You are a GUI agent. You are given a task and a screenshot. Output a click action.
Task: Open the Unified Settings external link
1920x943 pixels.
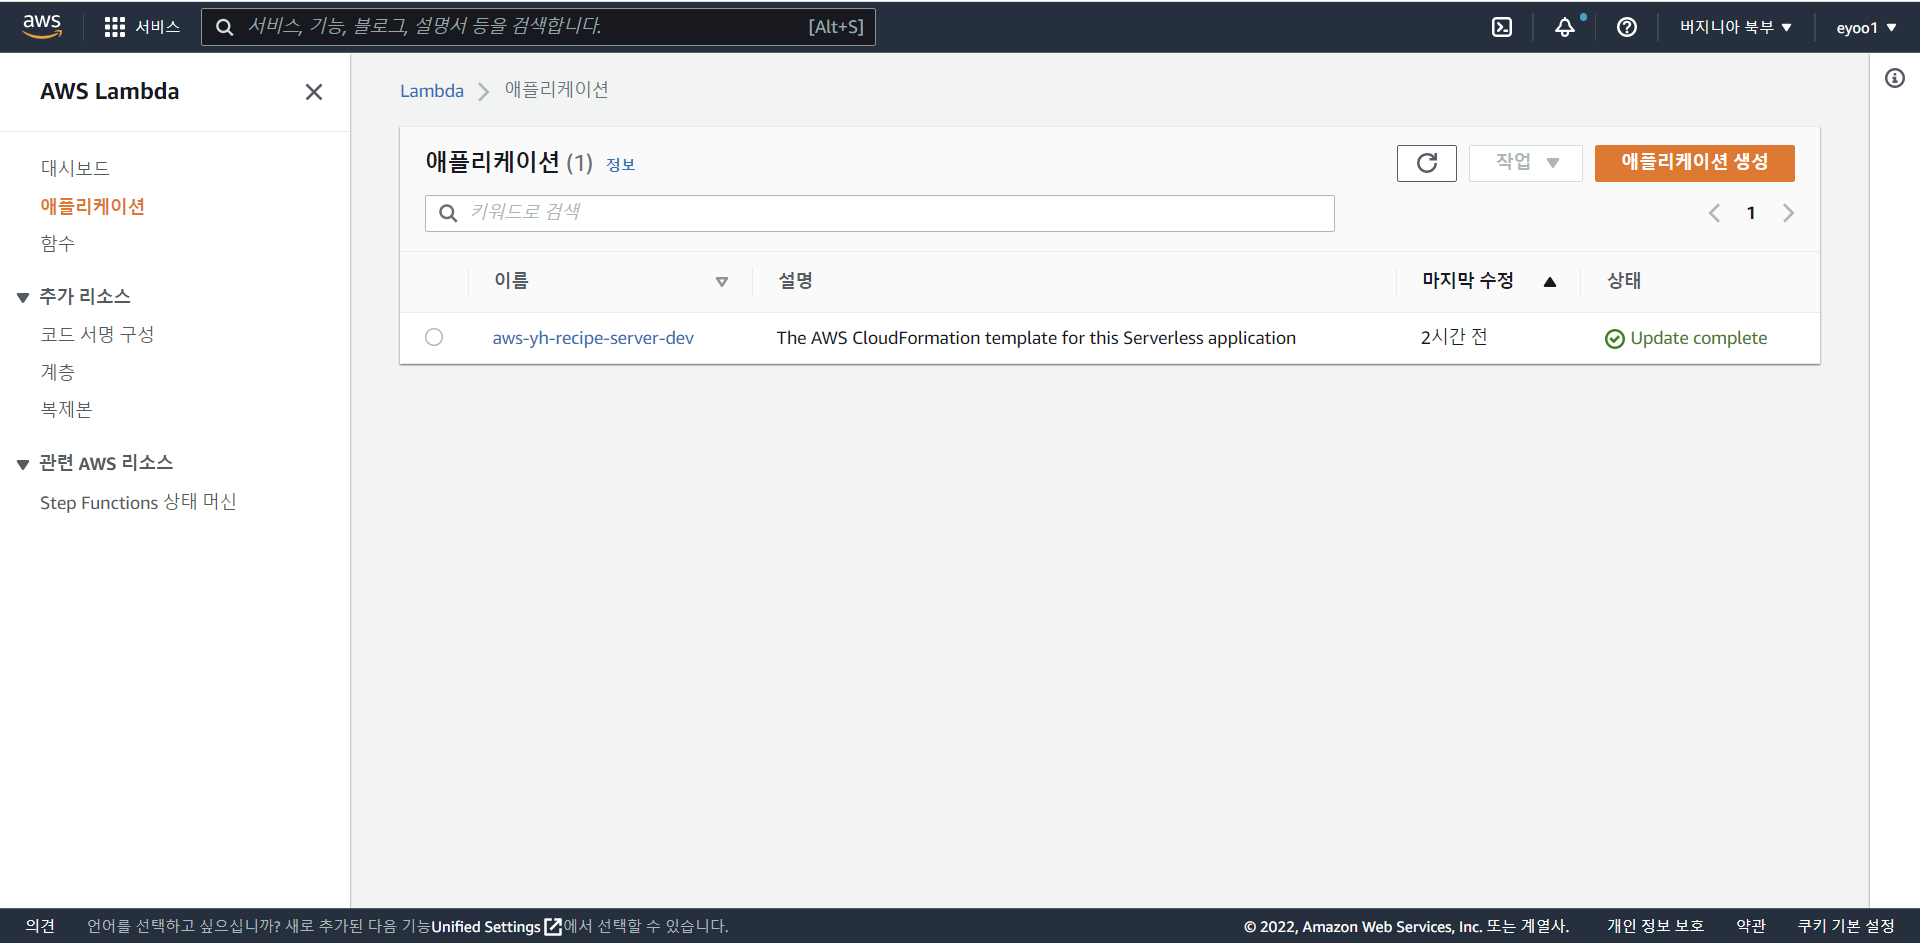[x=496, y=927]
